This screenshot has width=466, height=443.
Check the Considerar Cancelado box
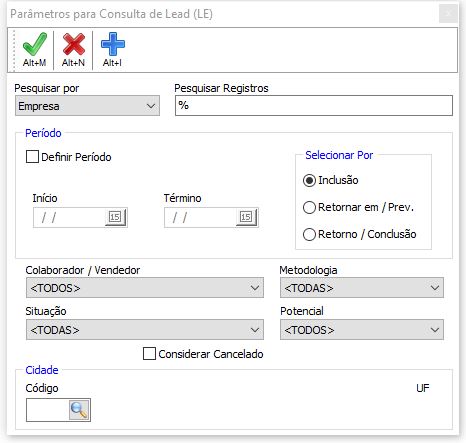(149, 354)
